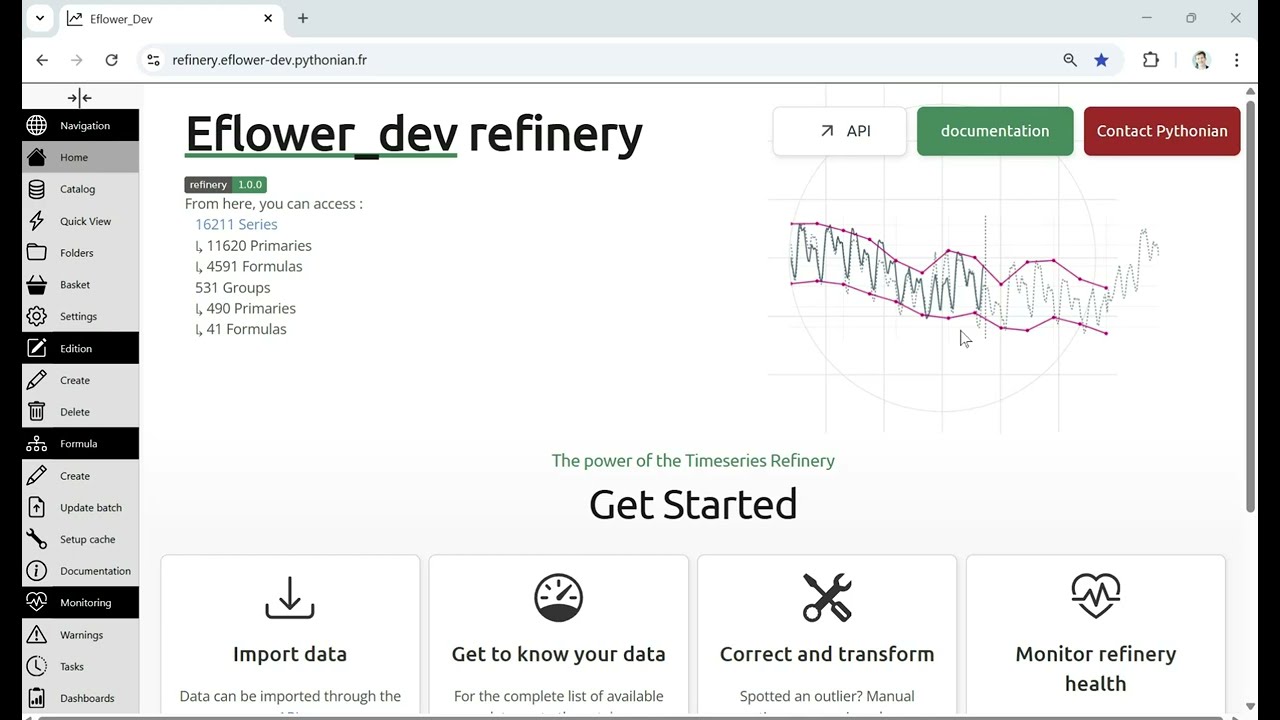Click the refinery 1.0.0 version badge

[226, 185]
